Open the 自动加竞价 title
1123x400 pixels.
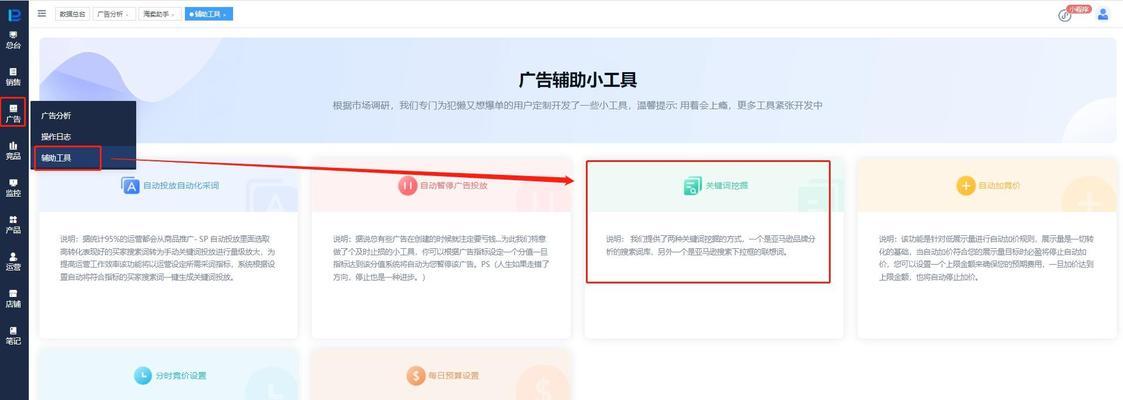tap(999, 185)
